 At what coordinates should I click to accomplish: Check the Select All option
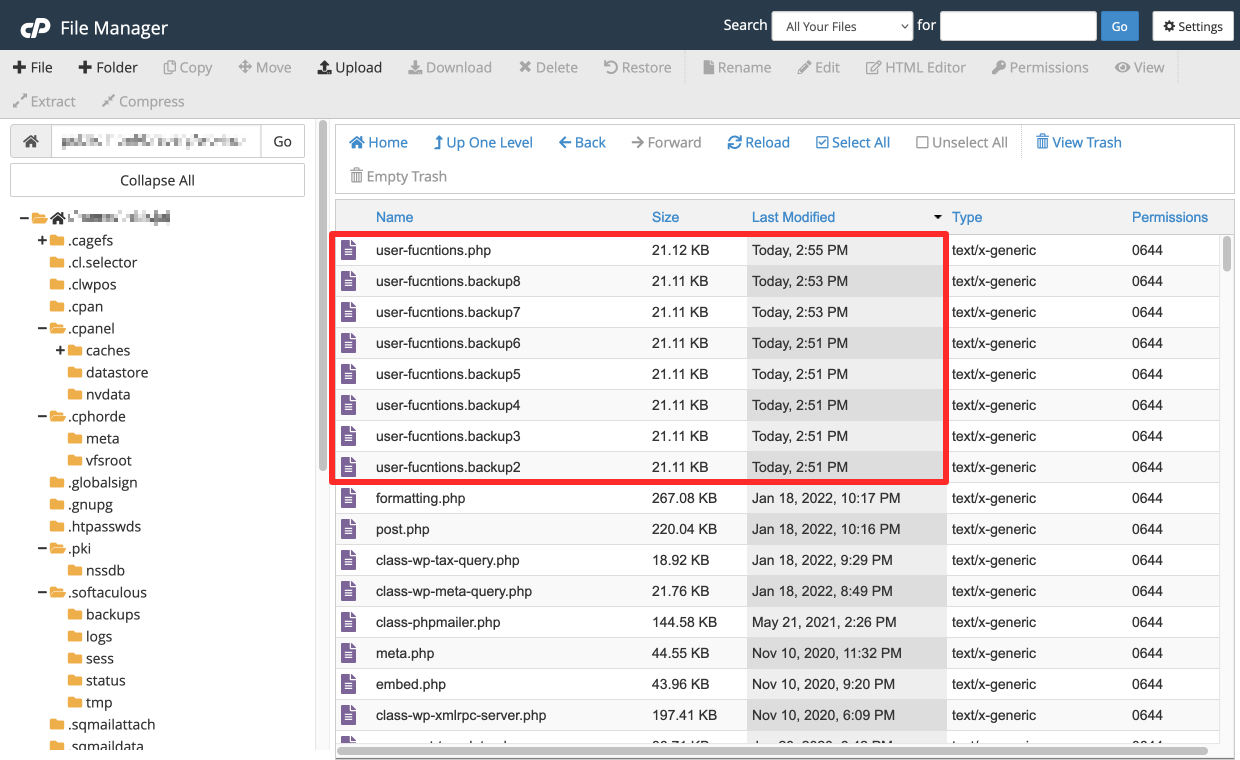pos(853,142)
